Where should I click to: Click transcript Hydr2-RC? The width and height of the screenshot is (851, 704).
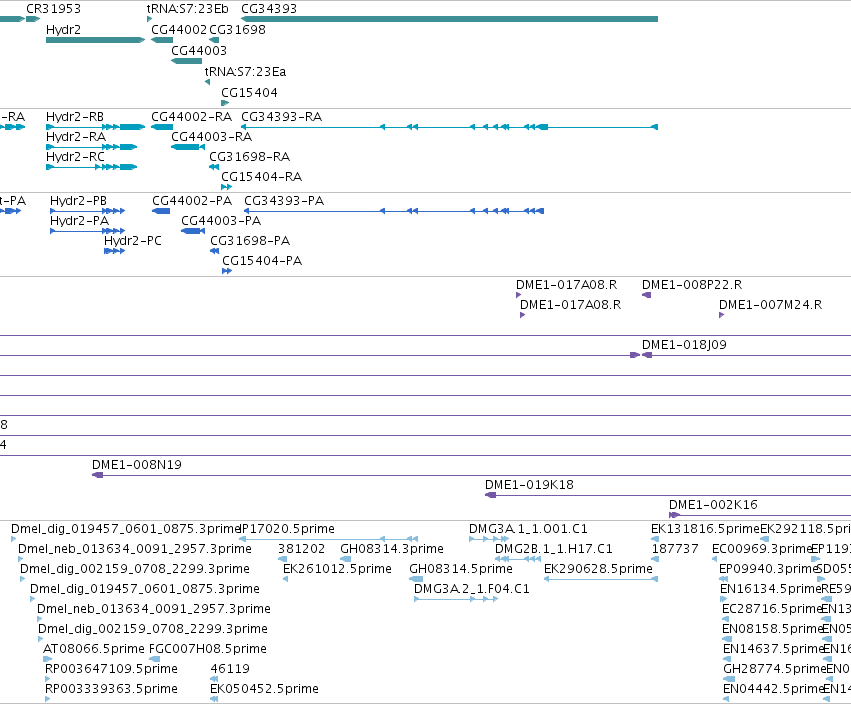tap(92, 167)
